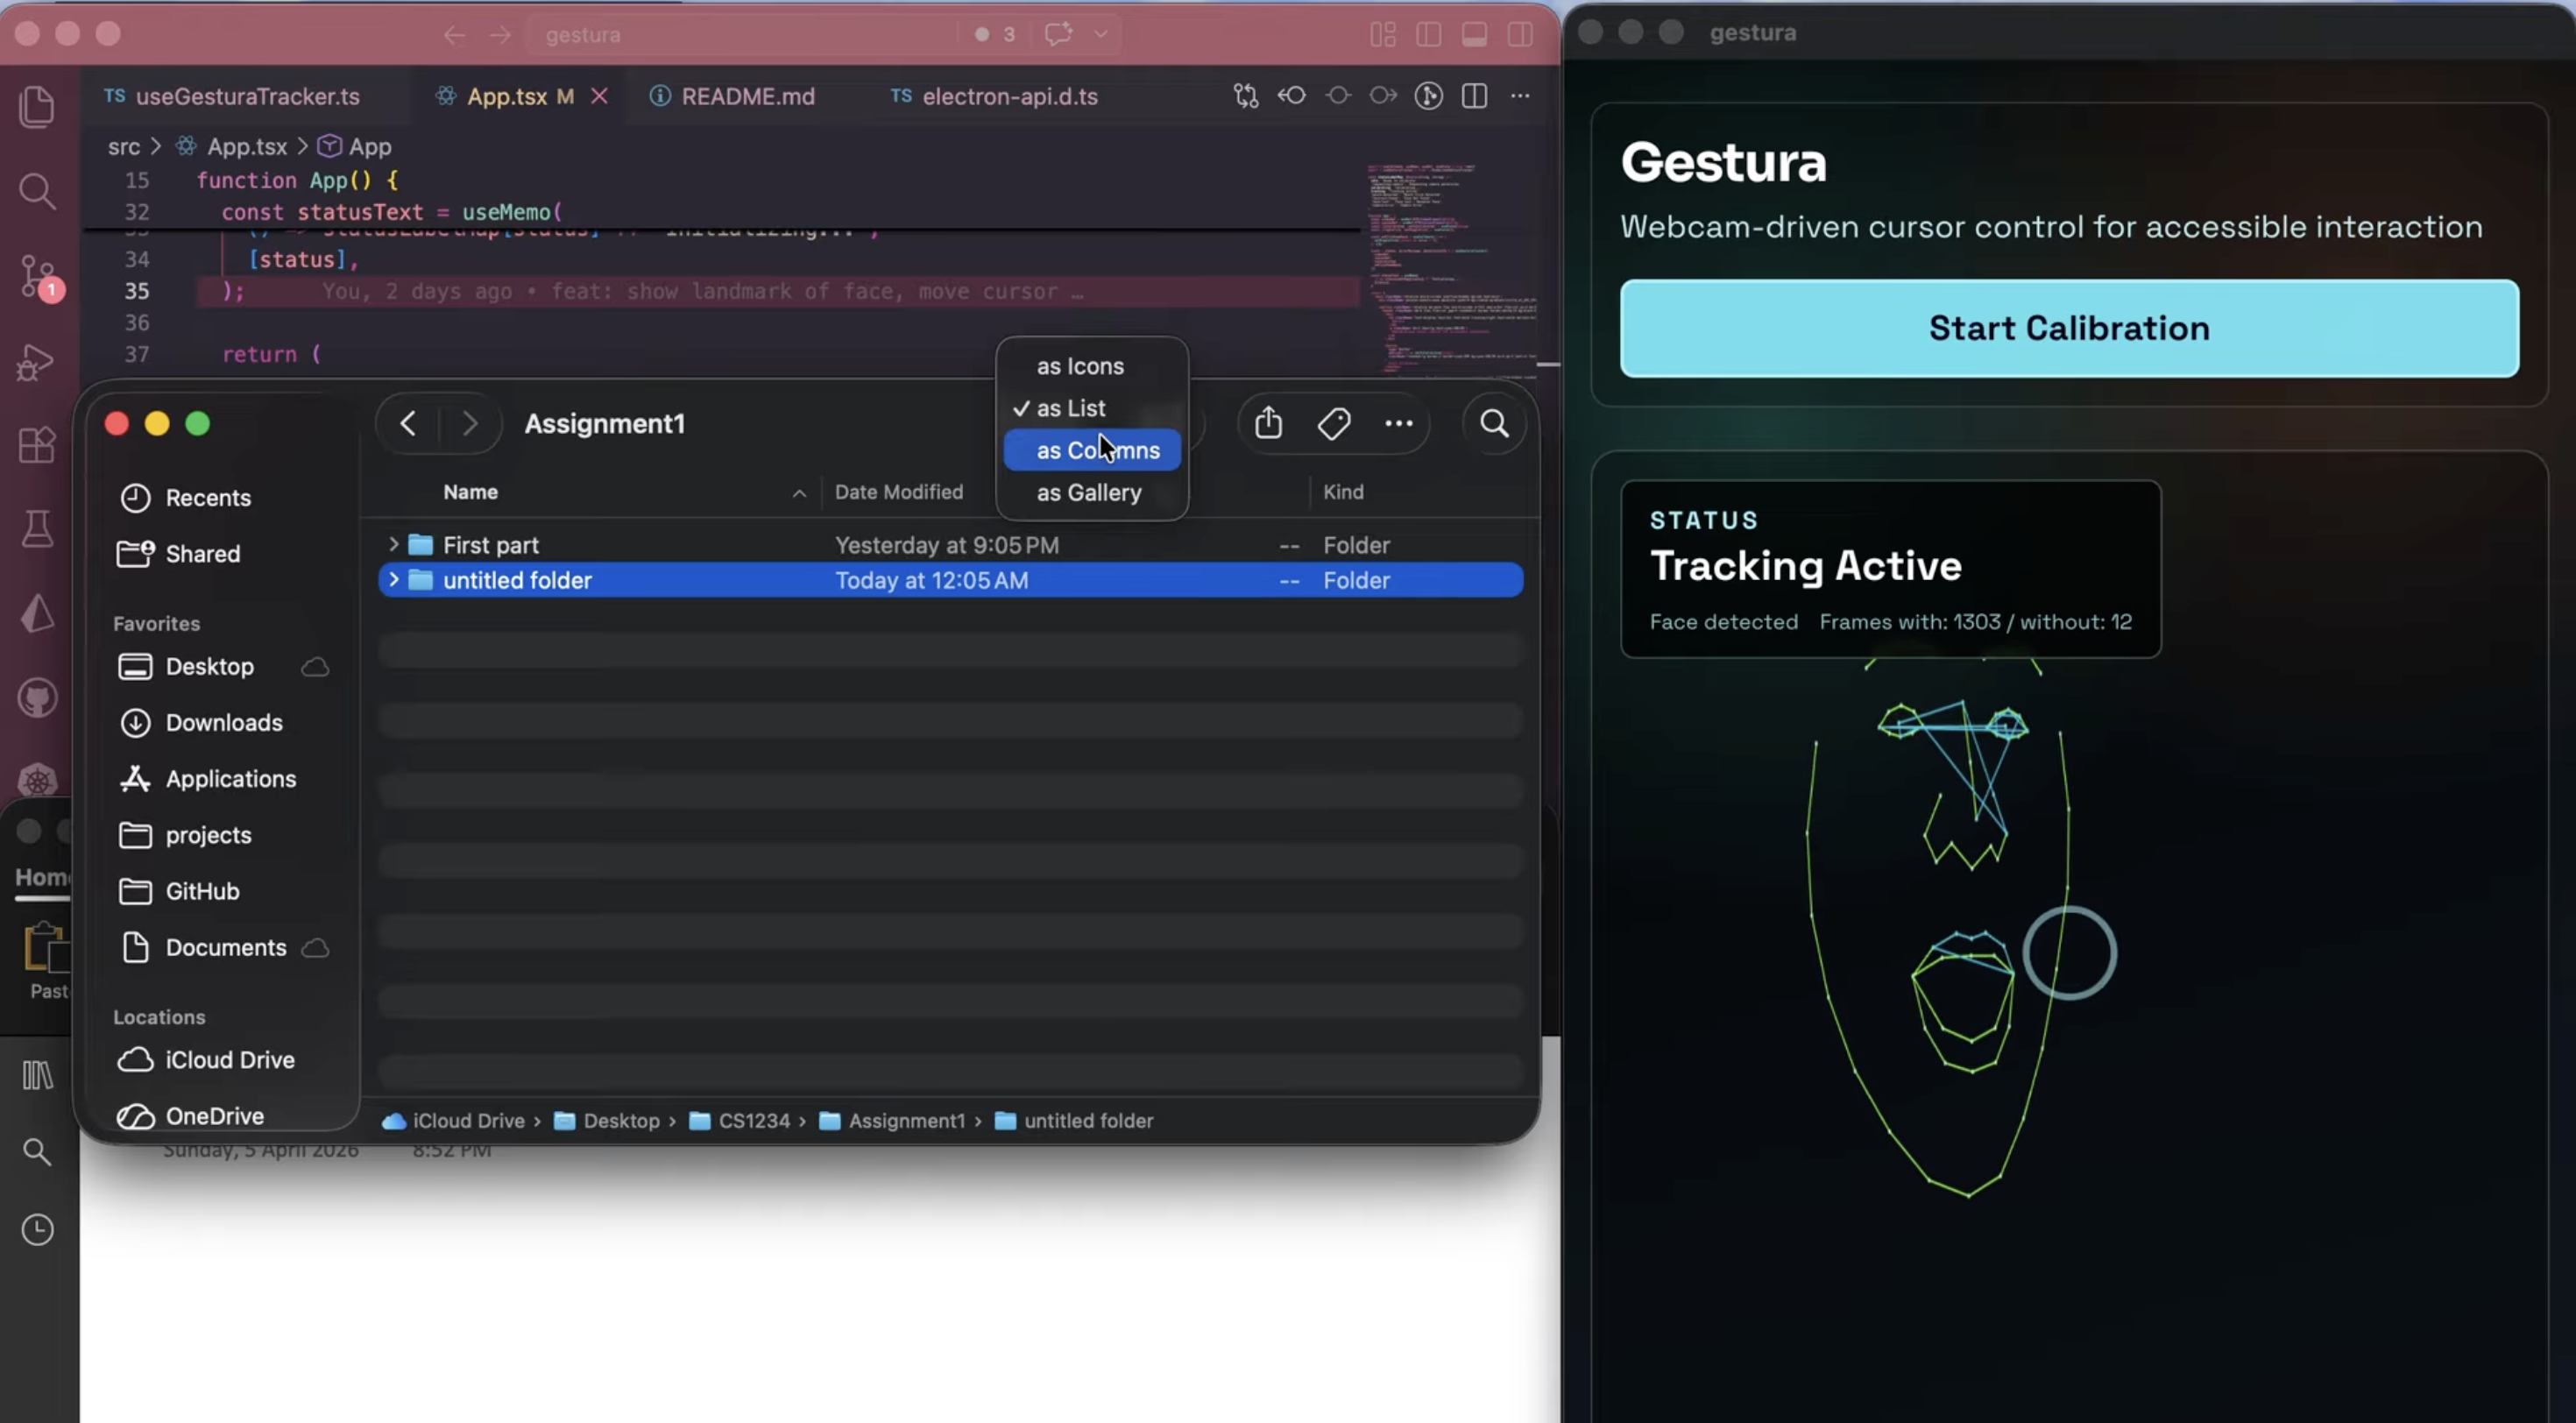This screenshot has height=1423, width=2576.
Task: Close the App.tsx tab
Action: (599, 96)
